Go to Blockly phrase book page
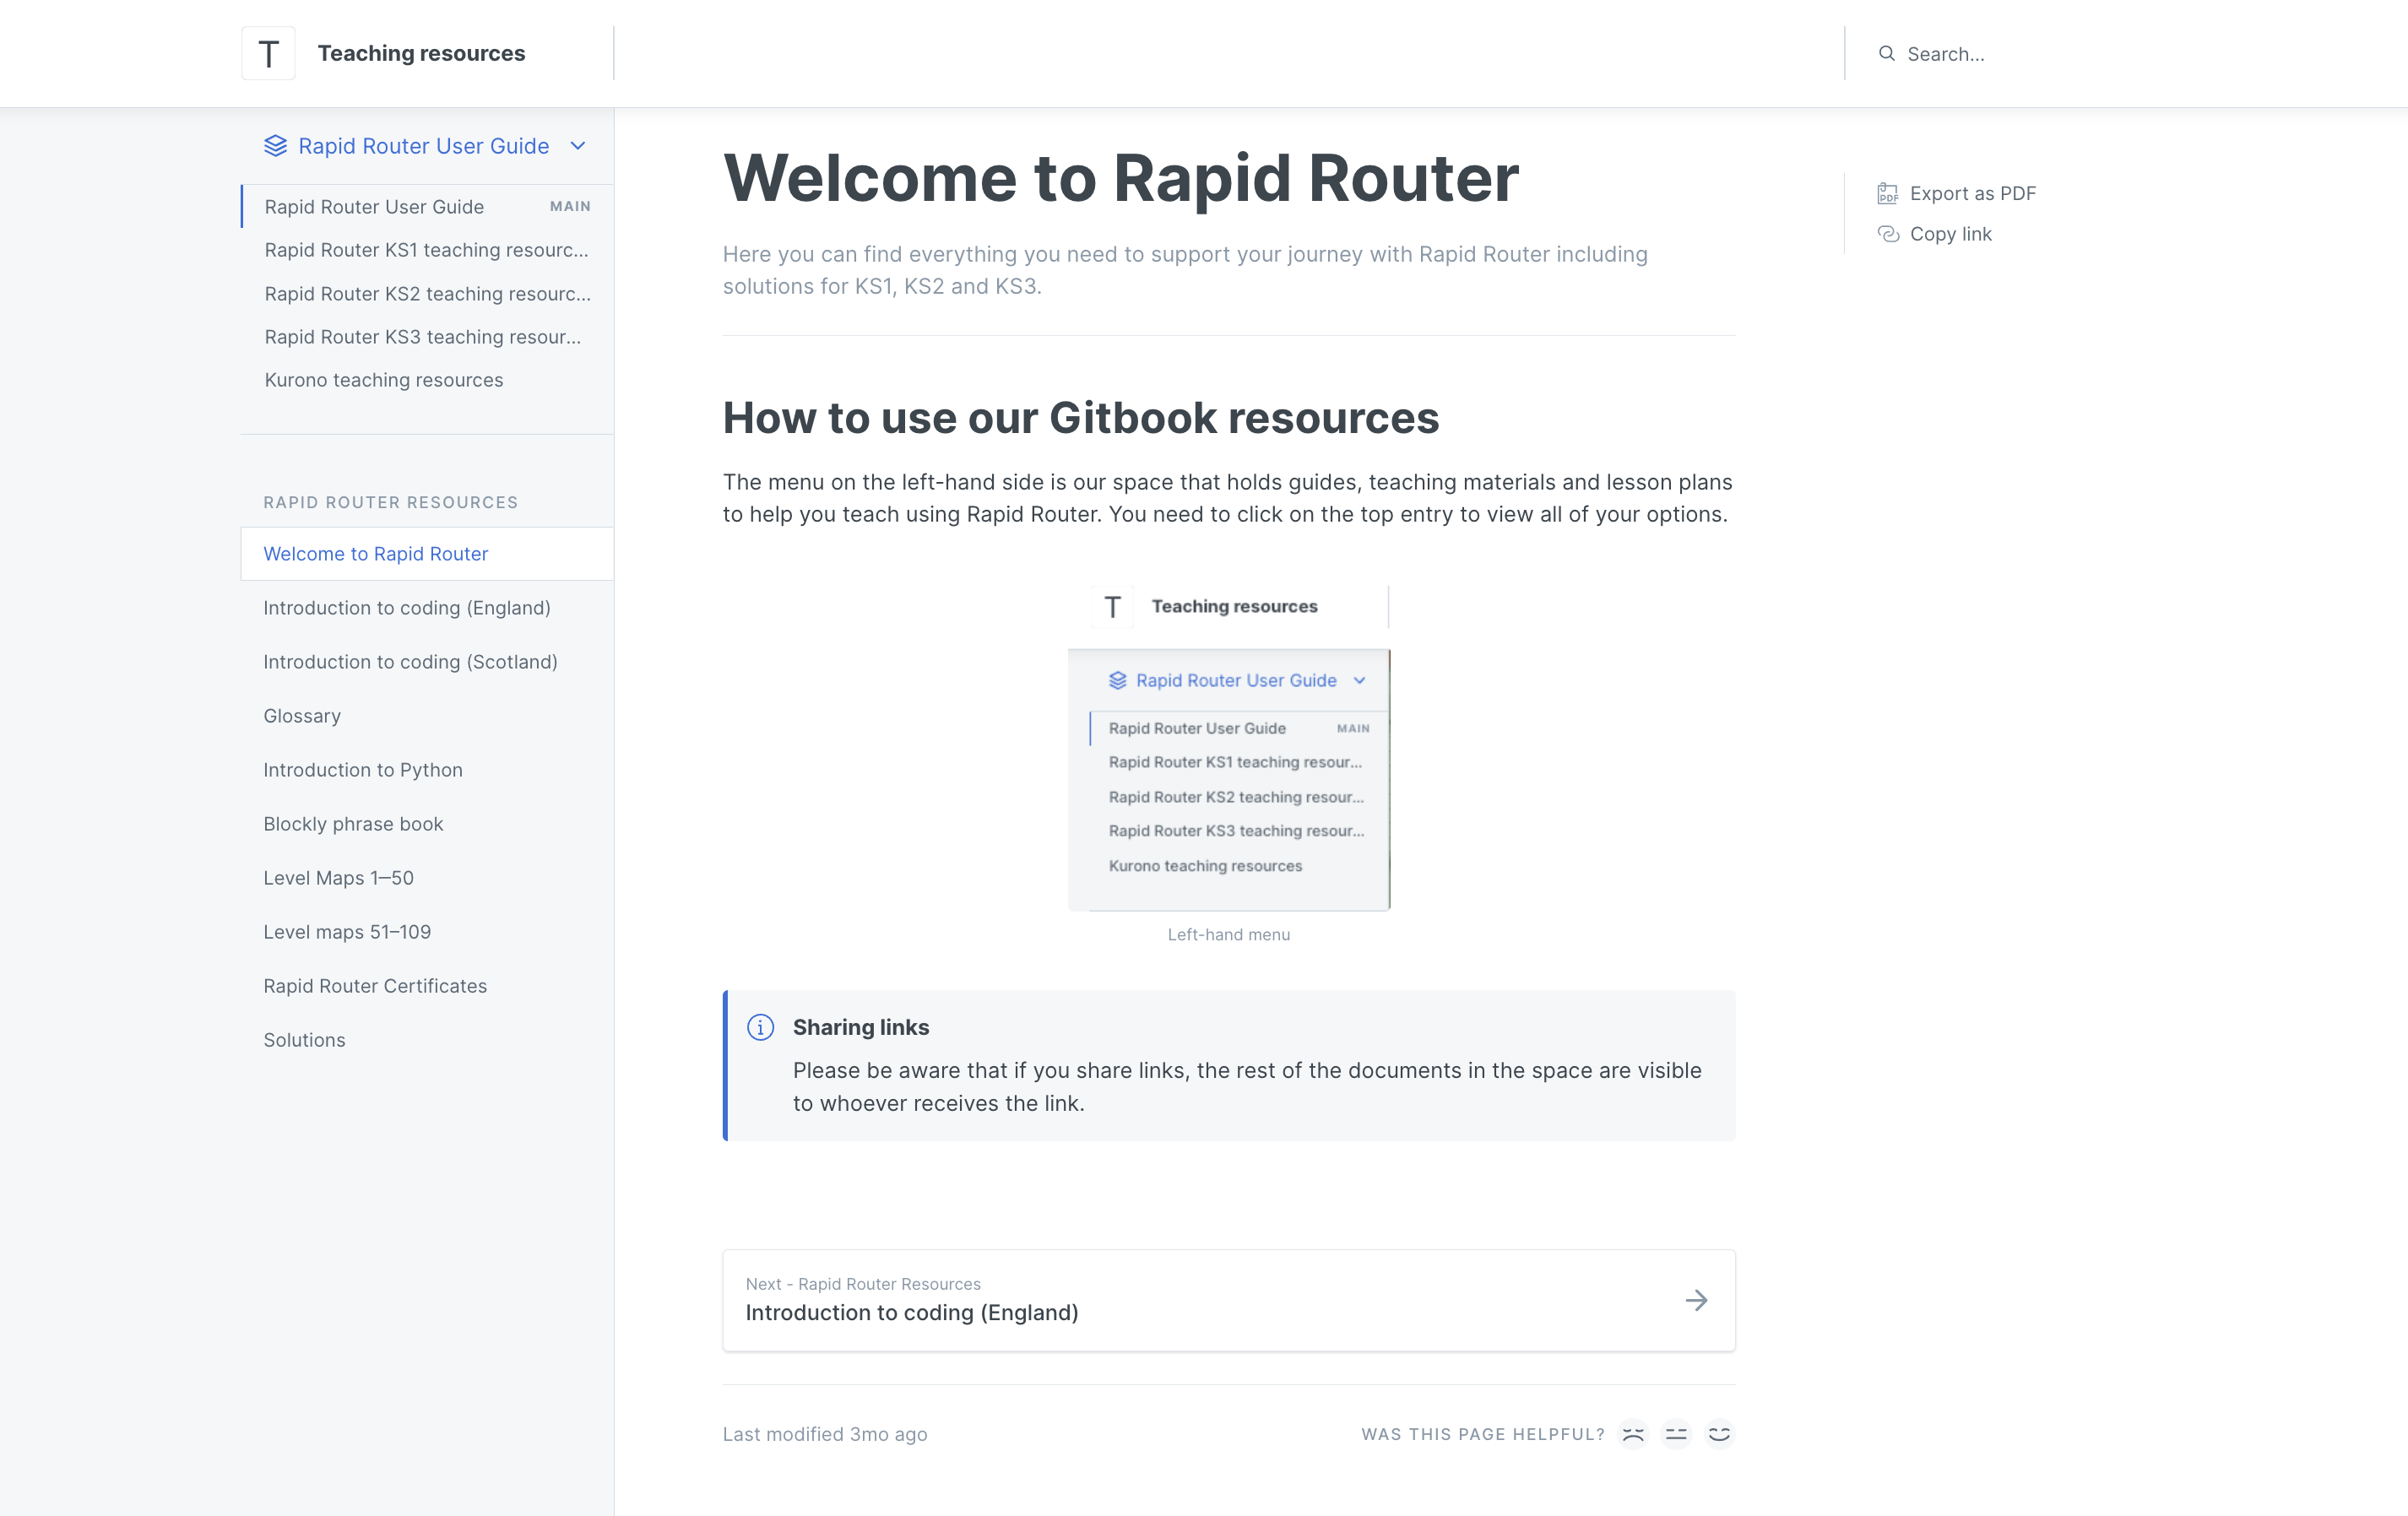 pos(353,824)
